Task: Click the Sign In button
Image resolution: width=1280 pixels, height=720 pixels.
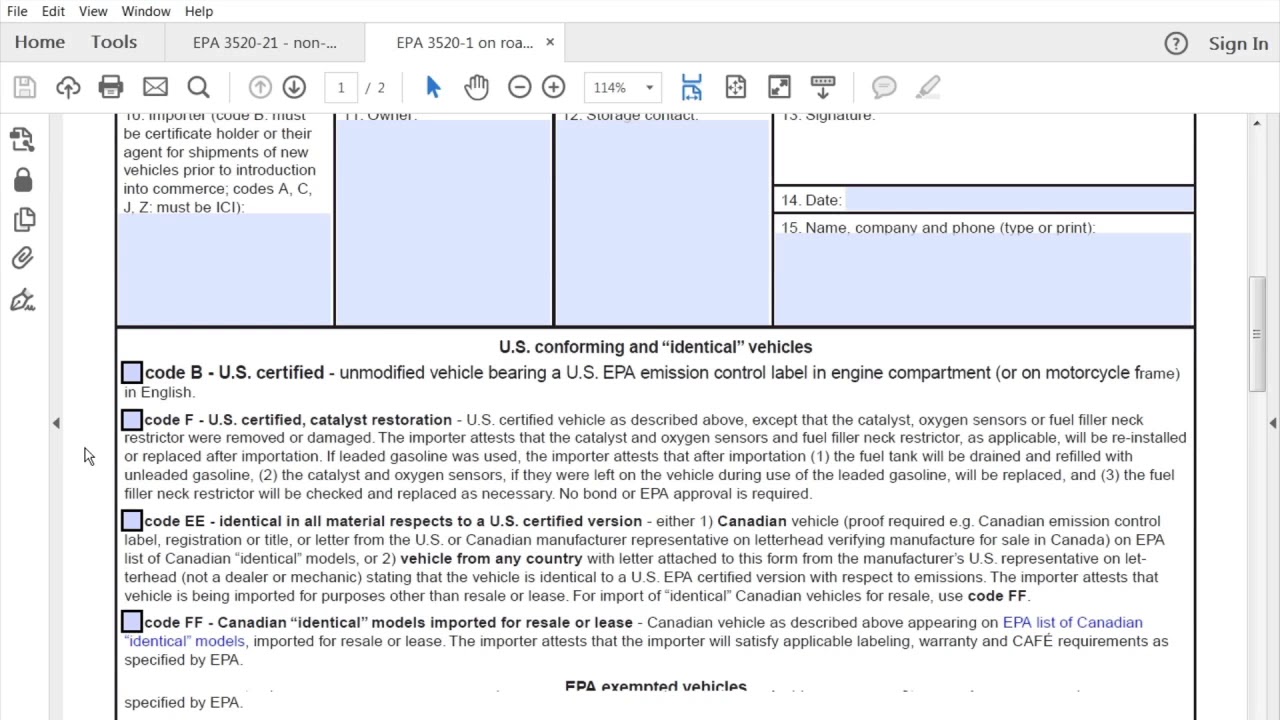Action: pyautogui.click(x=1238, y=43)
